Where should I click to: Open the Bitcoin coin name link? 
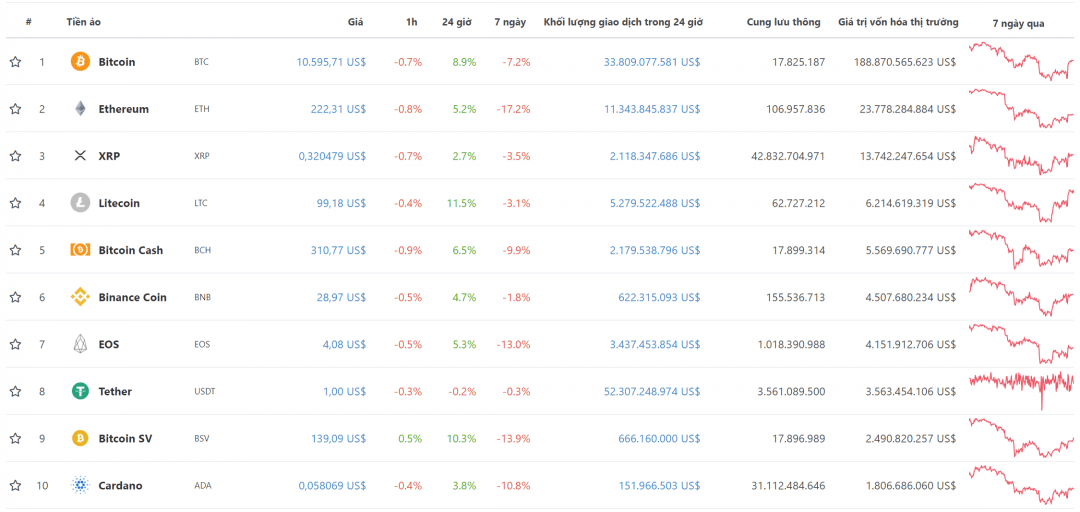(x=117, y=62)
